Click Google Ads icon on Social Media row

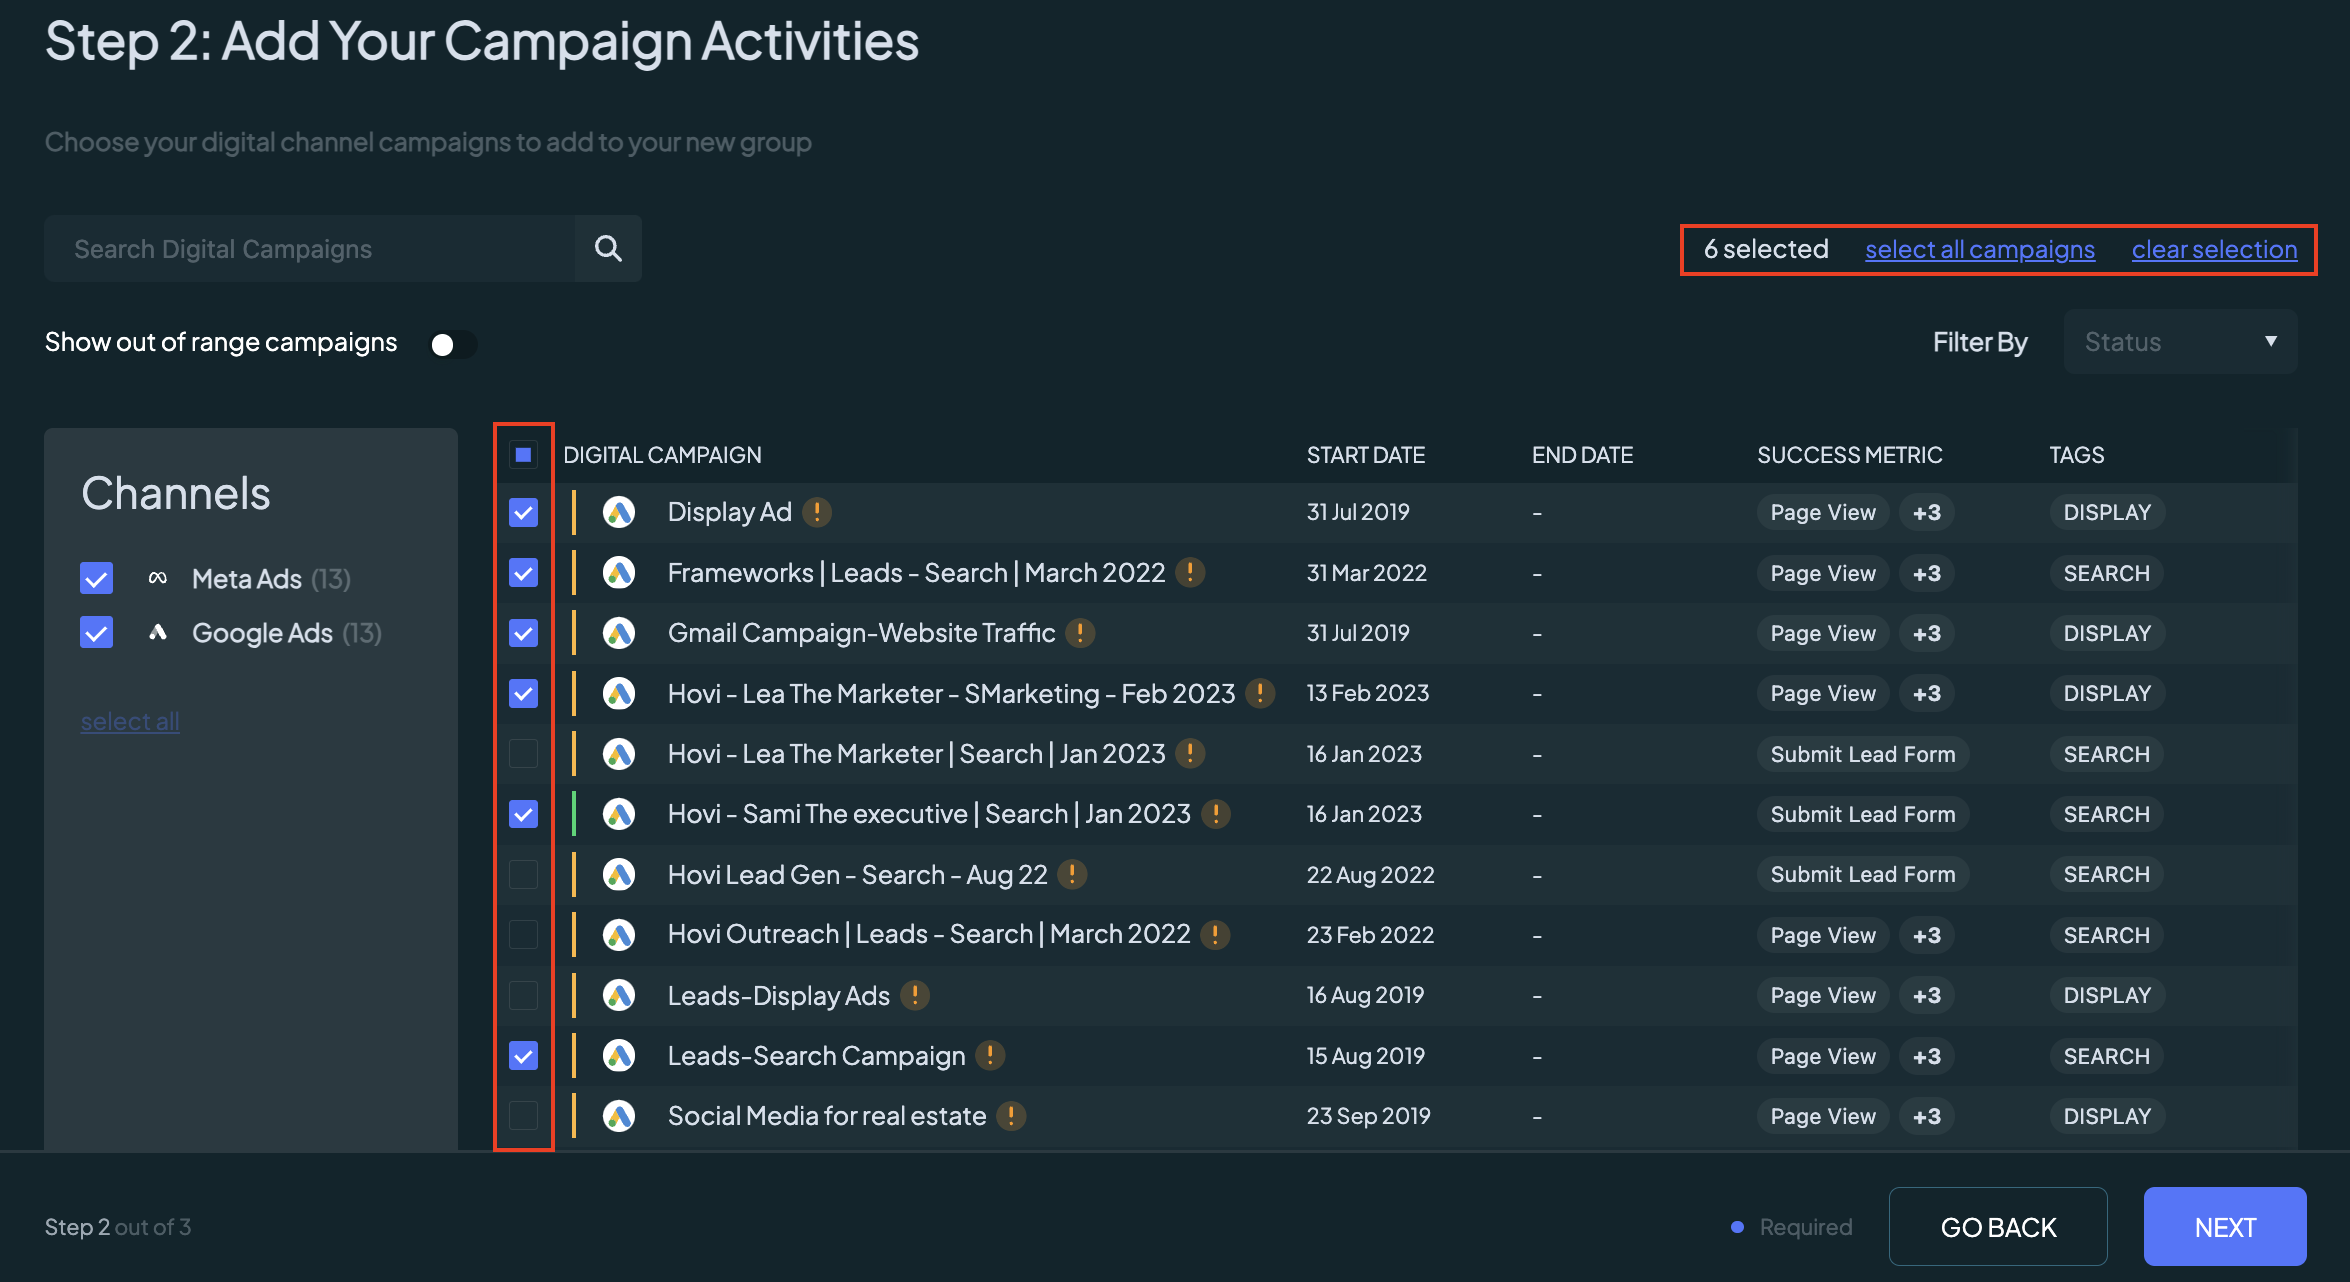pyautogui.click(x=619, y=1115)
